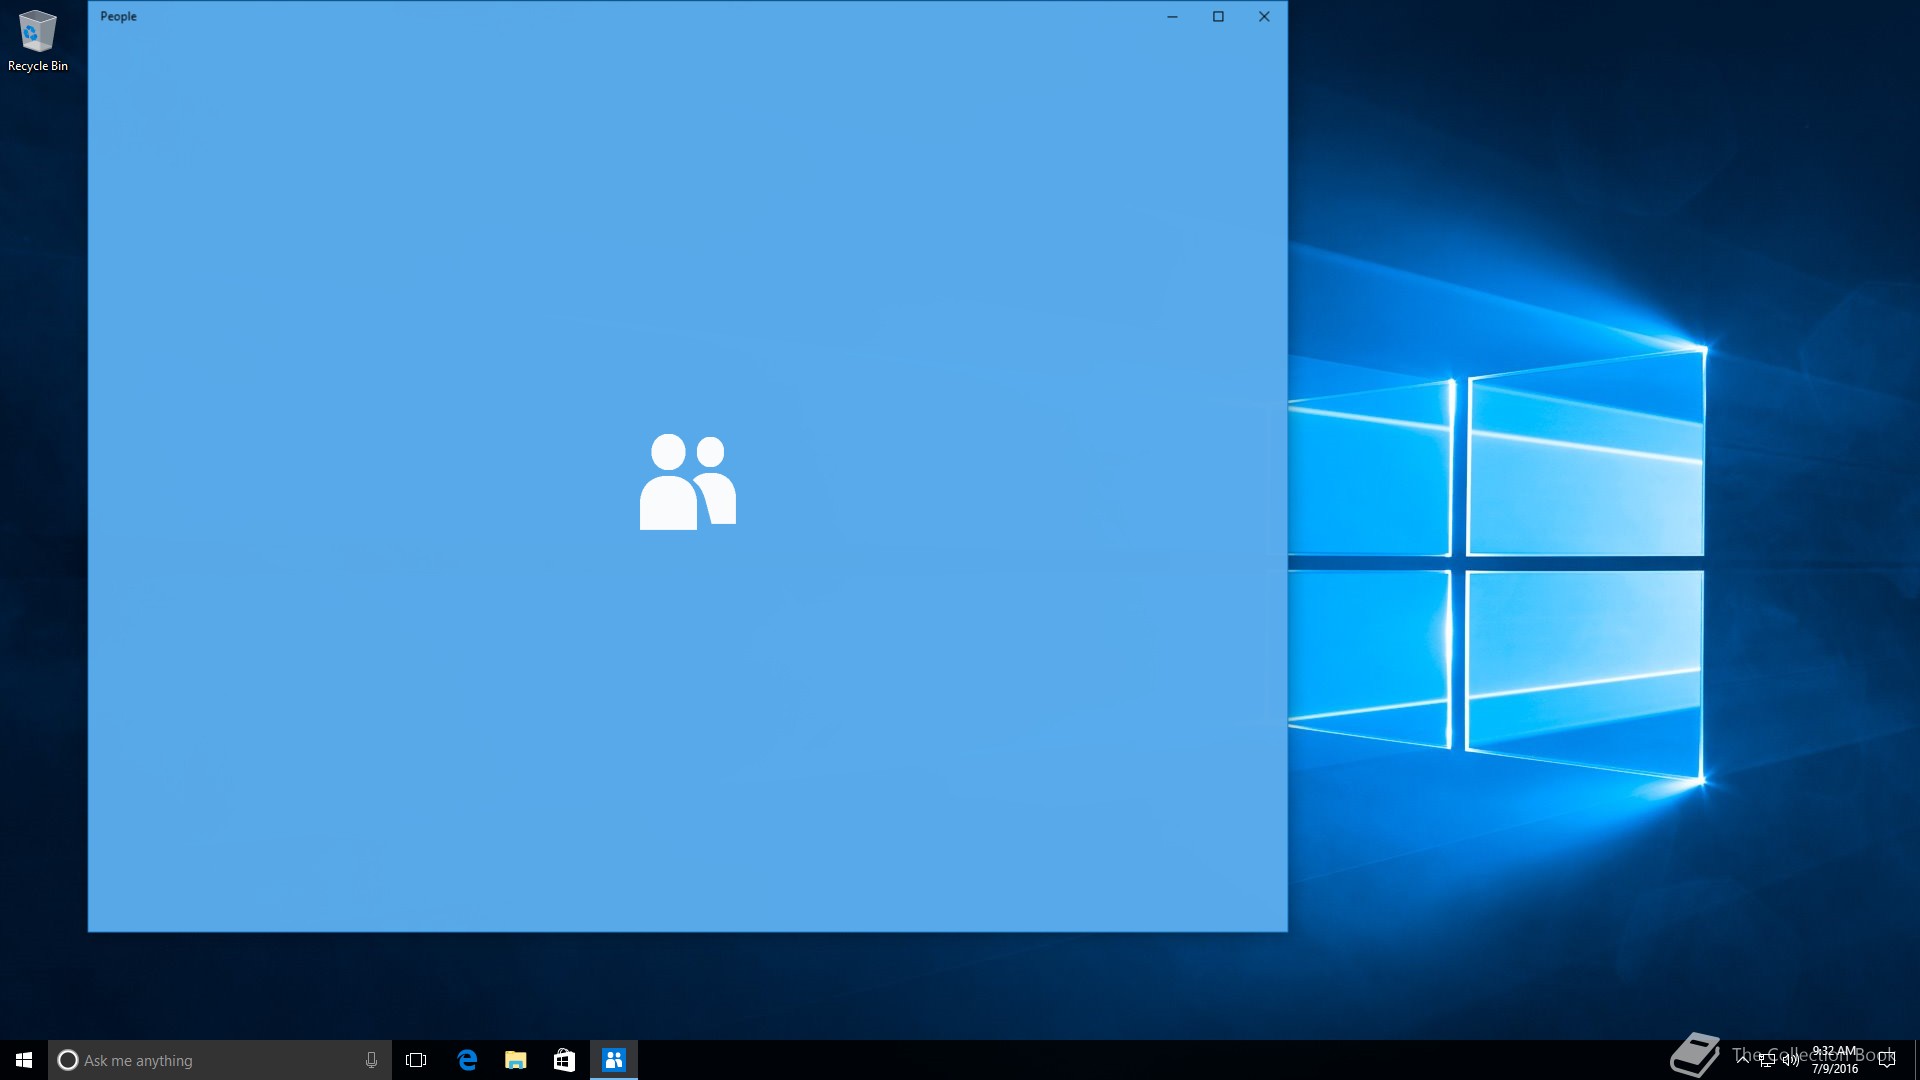The image size is (1920, 1080).
Task: Open the Windows Start menu
Action: coord(24,1060)
